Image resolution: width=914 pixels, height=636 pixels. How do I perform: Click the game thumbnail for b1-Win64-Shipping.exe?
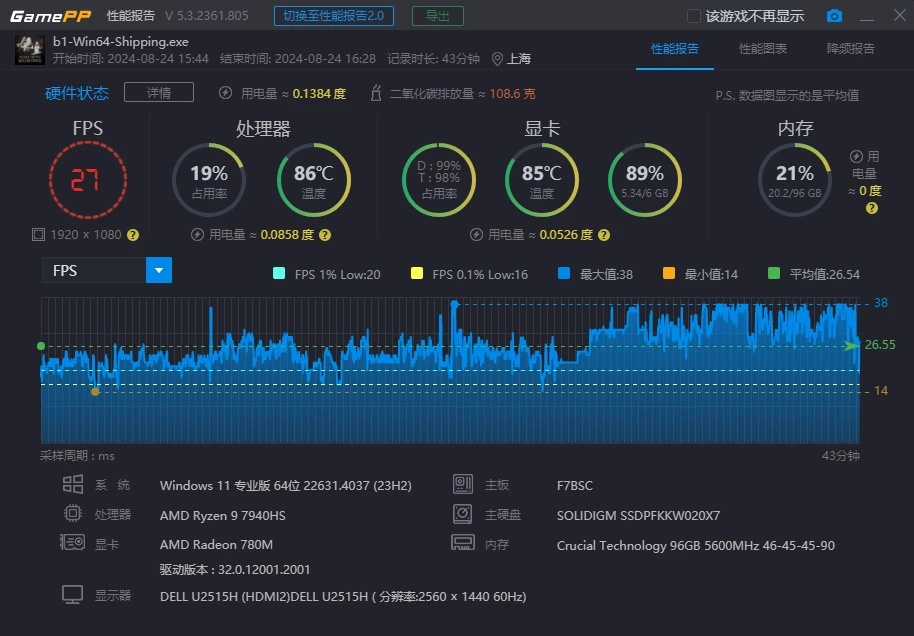pyautogui.click(x=30, y=50)
